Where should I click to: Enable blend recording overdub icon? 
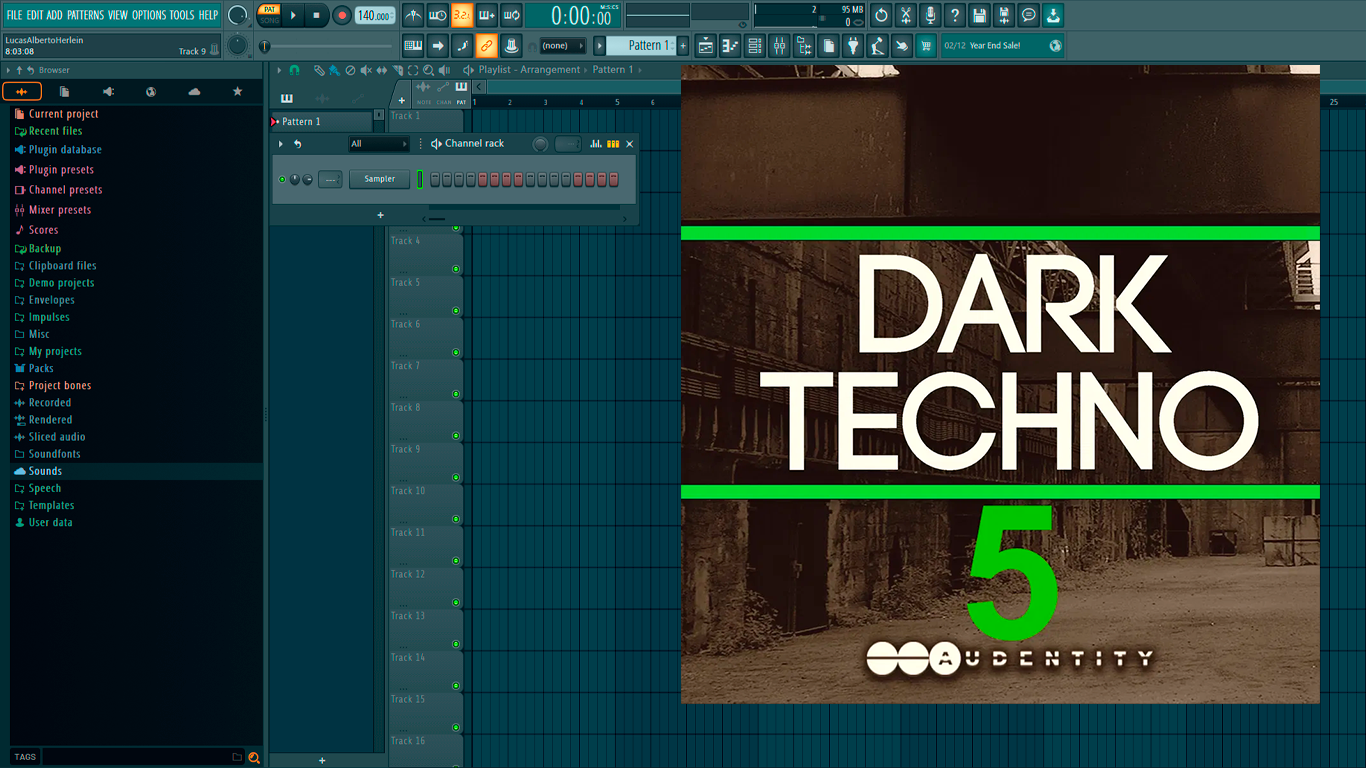[x=487, y=15]
